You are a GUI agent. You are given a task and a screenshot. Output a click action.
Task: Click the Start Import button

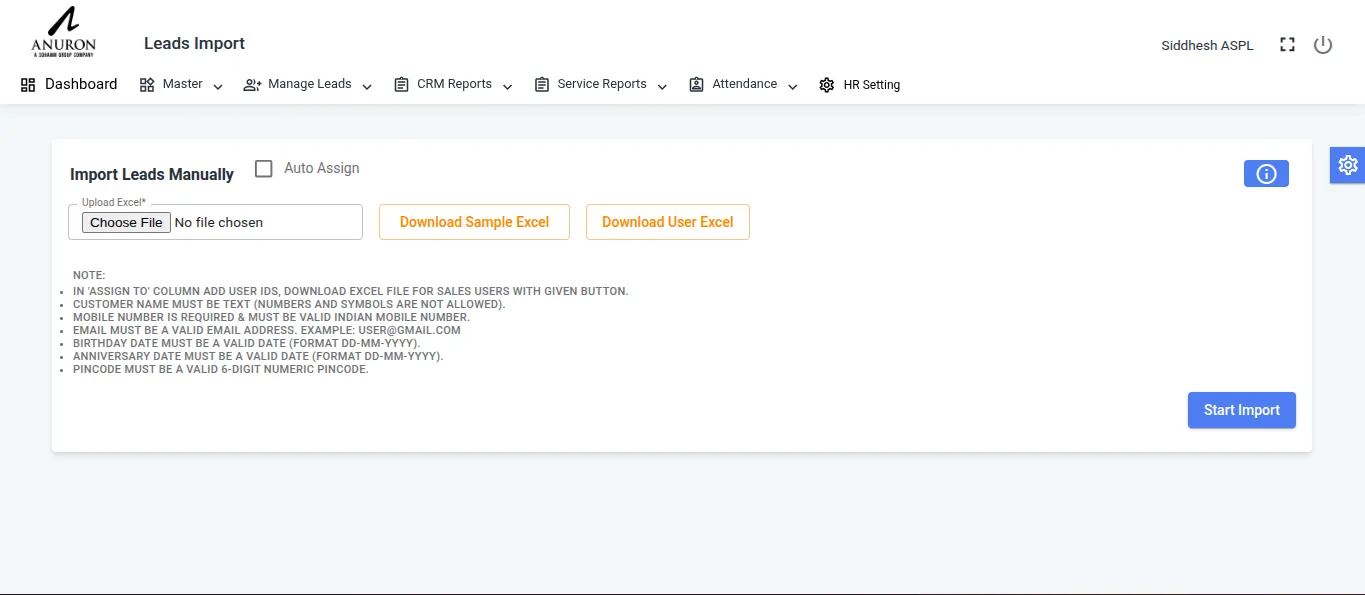tap(1241, 410)
